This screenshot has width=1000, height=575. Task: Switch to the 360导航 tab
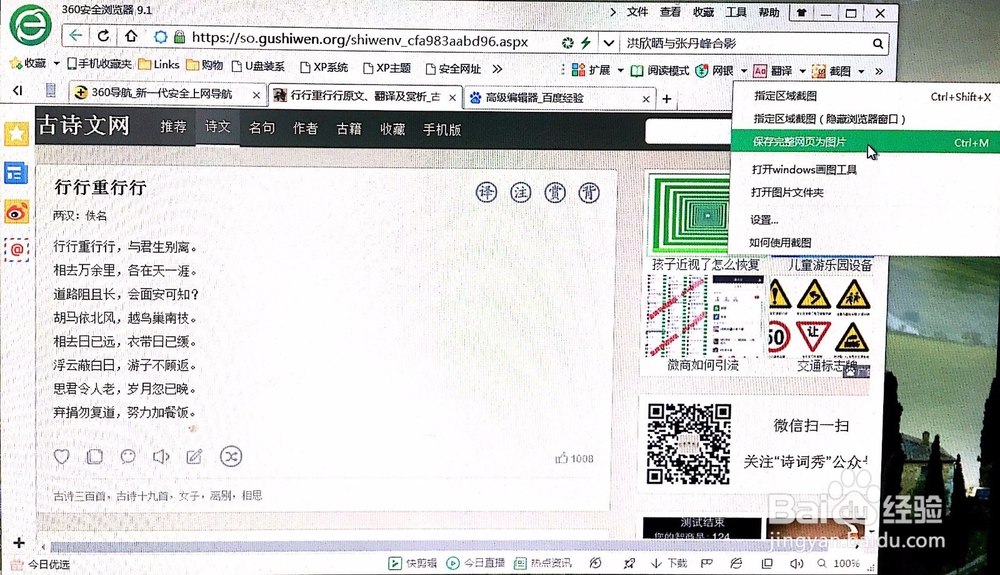[x=165, y=93]
